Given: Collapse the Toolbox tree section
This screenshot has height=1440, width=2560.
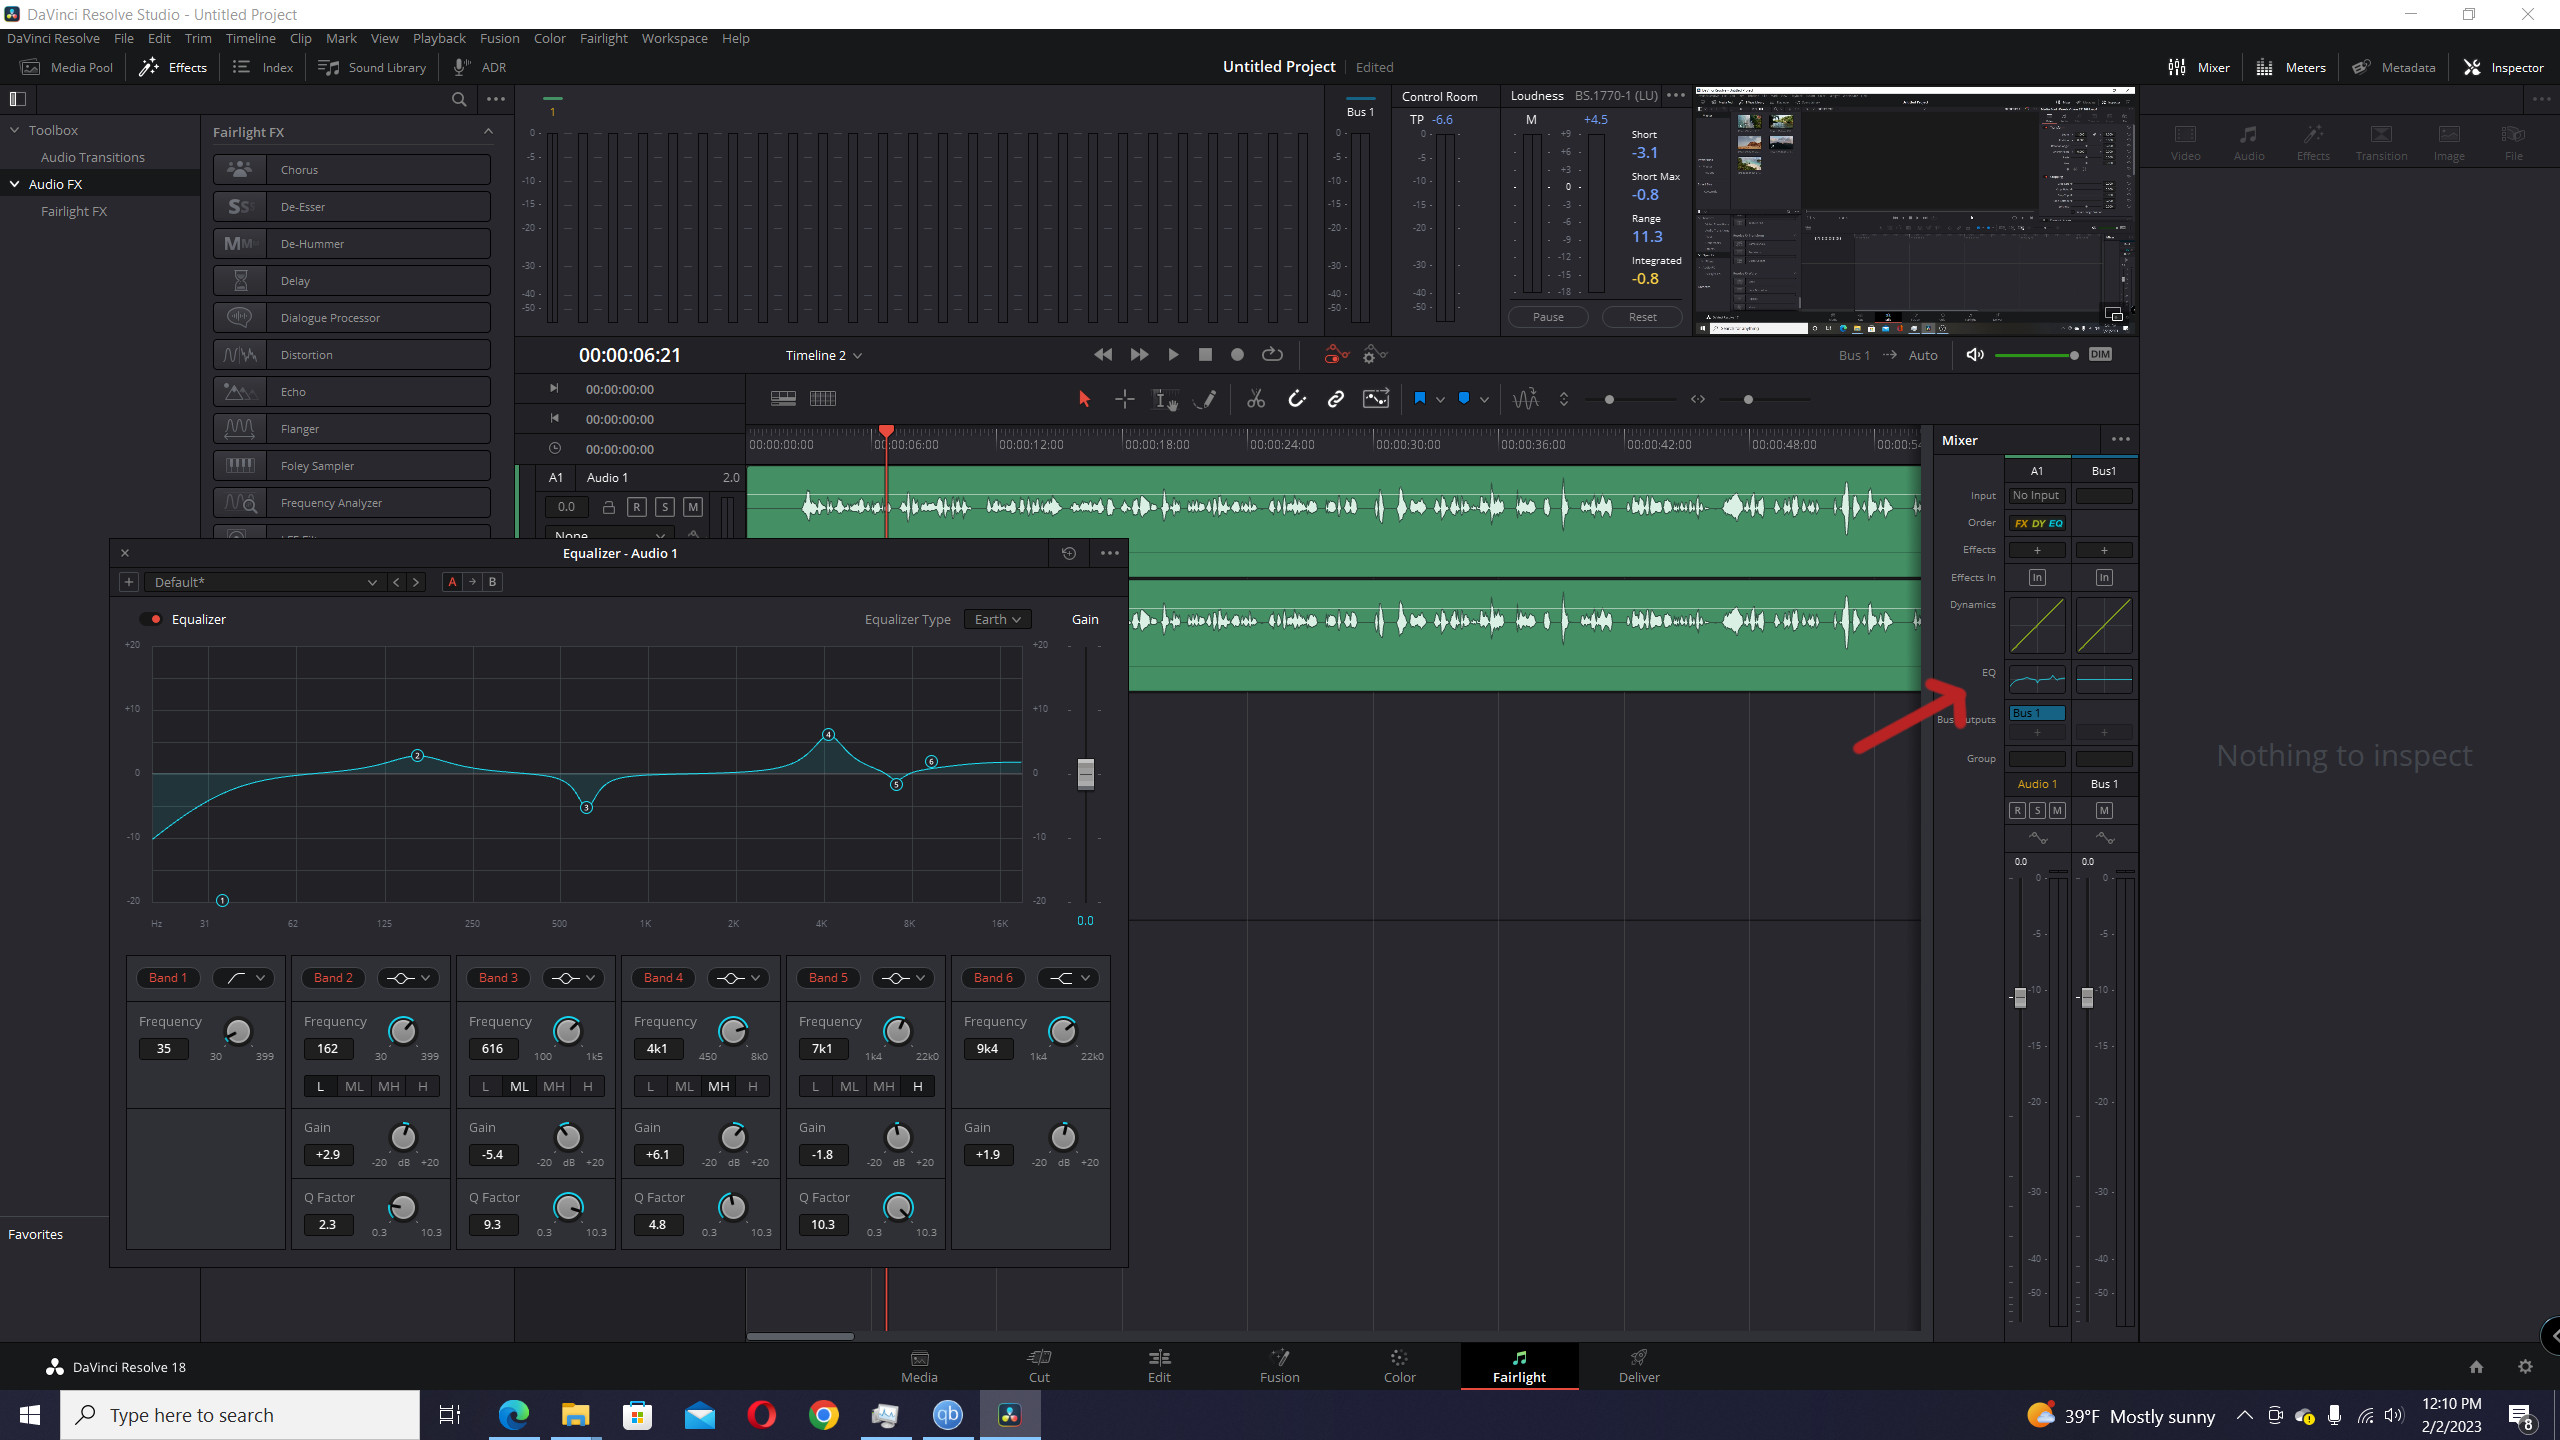Looking at the screenshot, I should coord(14,130).
